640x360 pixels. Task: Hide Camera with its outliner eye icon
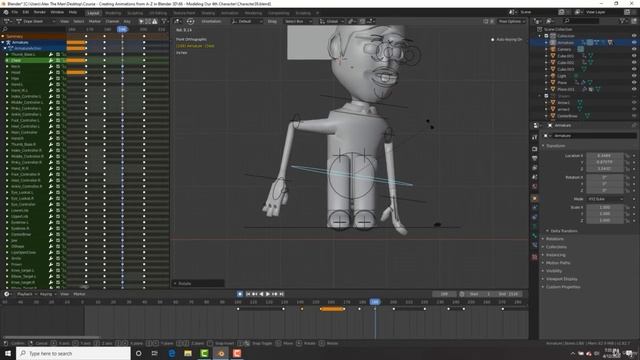(x=634, y=49)
